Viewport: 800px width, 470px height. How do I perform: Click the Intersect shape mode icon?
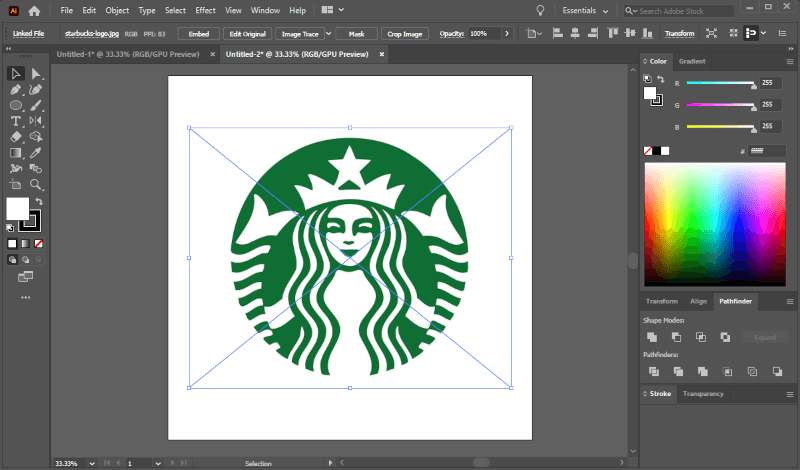(x=701, y=337)
